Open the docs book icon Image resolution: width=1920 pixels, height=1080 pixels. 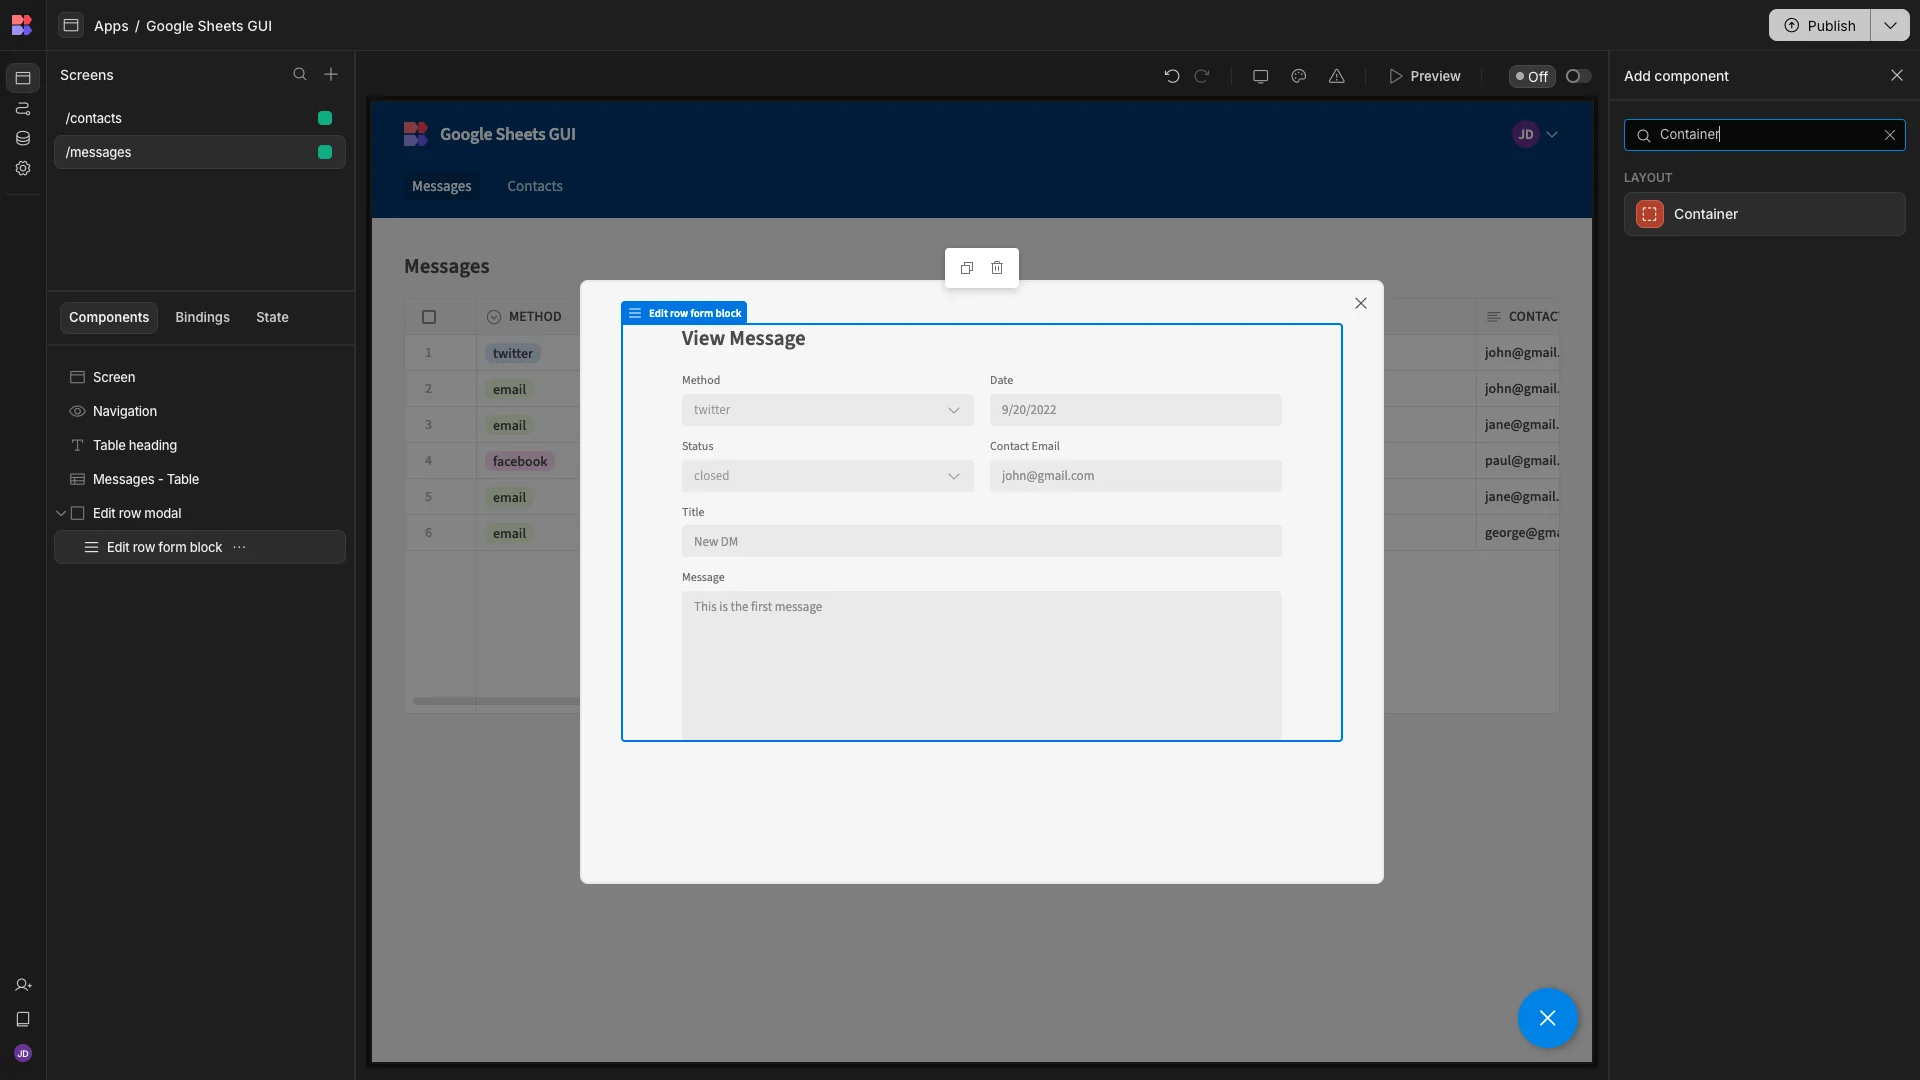(x=23, y=1019)
